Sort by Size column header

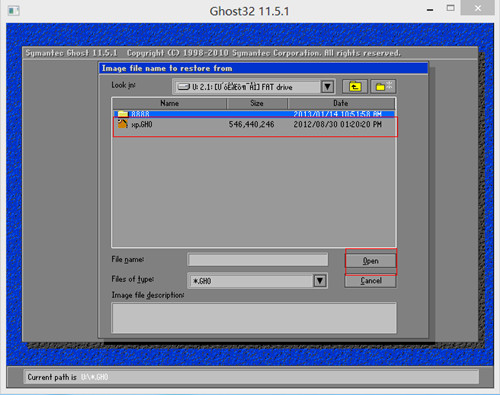(257, 103)
